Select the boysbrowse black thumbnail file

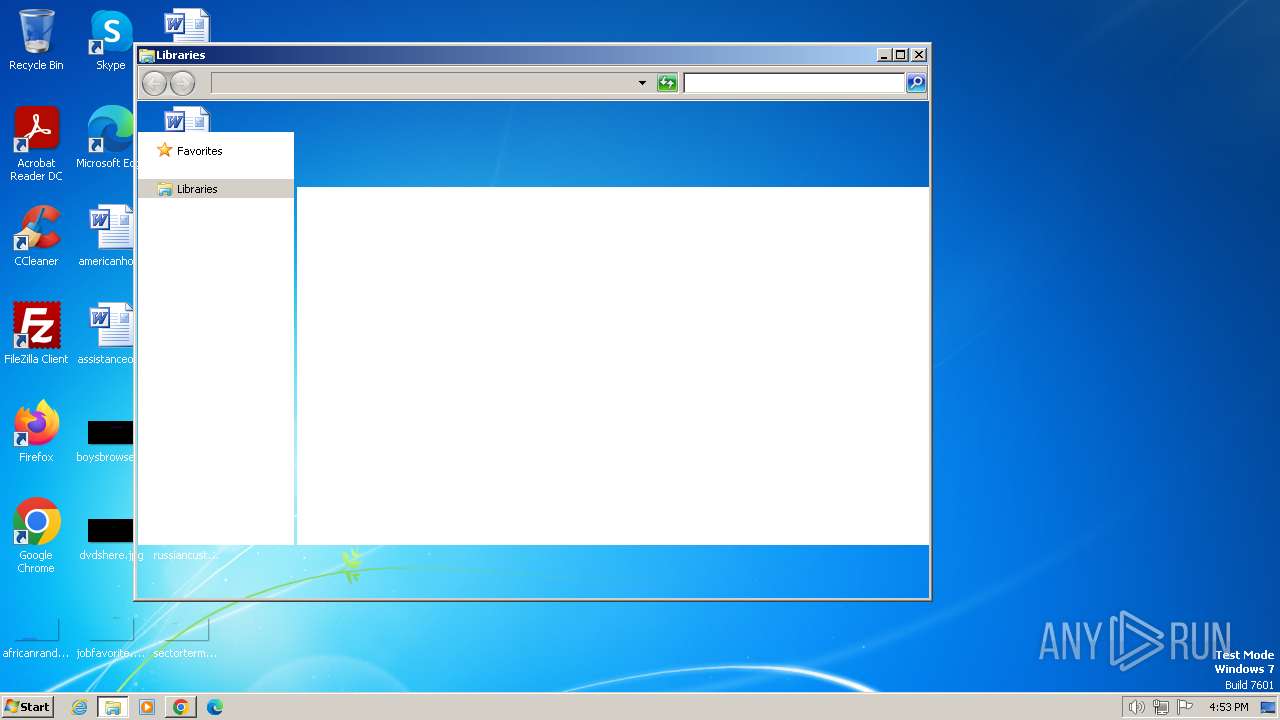point(107,440)
